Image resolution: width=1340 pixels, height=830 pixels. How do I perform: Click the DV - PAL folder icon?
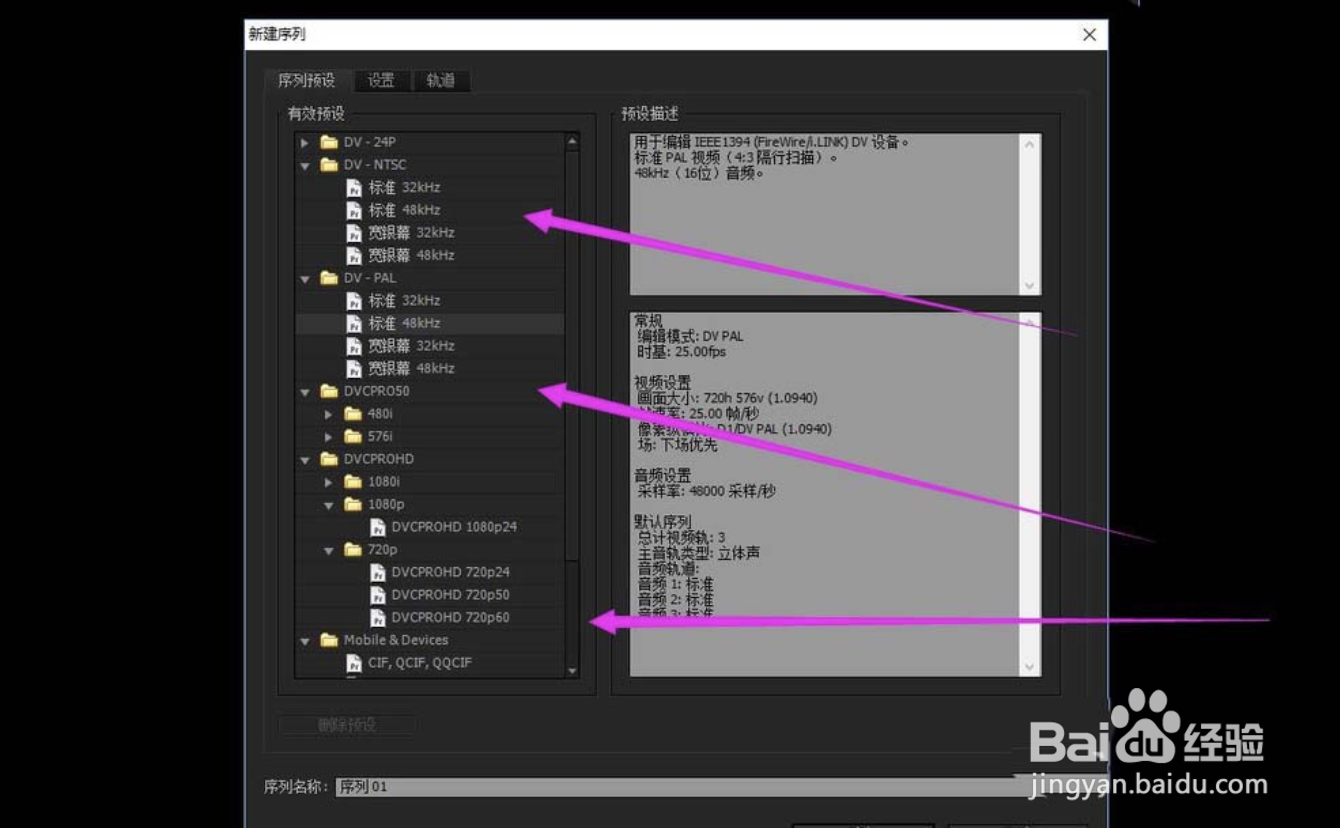pos(329,278)
